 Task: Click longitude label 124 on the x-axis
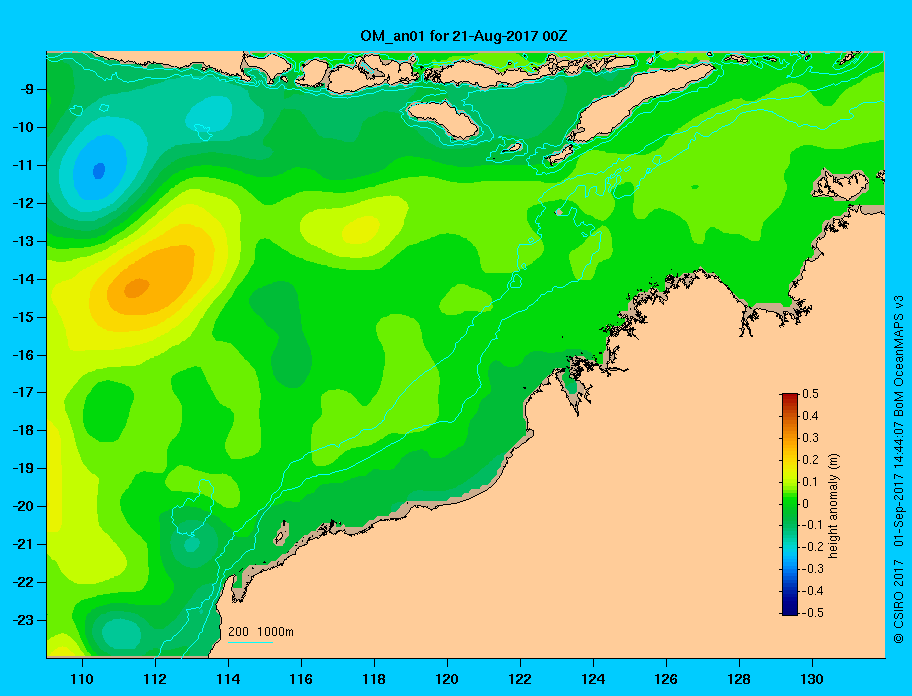coord(593,679)
